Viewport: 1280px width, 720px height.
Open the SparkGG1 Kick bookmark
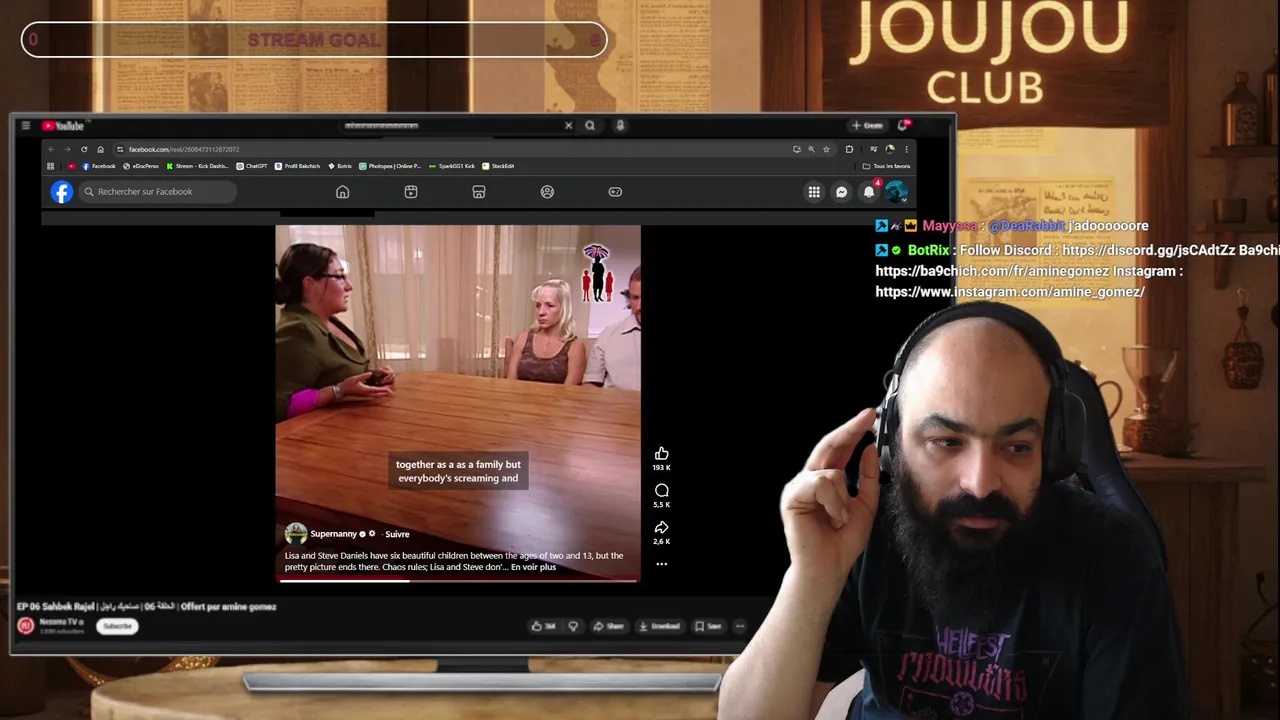tap(452, 166)
